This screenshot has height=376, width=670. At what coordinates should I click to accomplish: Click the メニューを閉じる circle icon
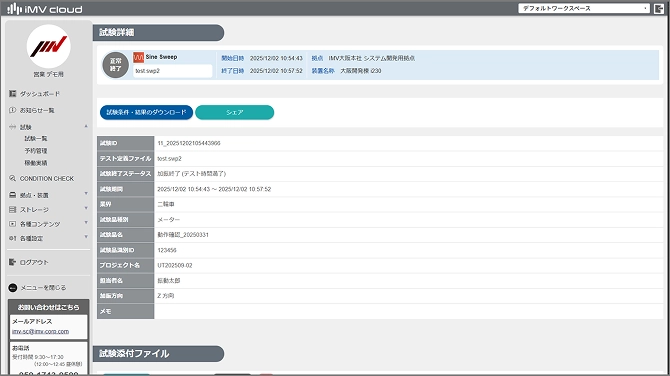click(13, 288)
